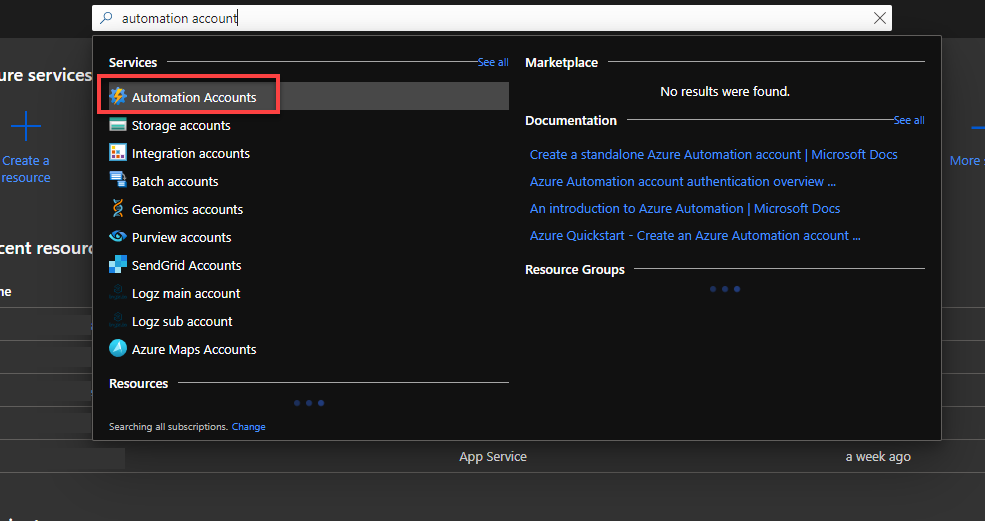
Task: Click the search magnifier icon
Action: point(106,18)
